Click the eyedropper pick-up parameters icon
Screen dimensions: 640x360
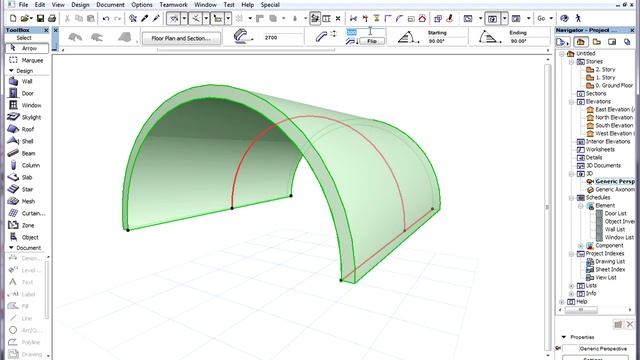point(144,18)
